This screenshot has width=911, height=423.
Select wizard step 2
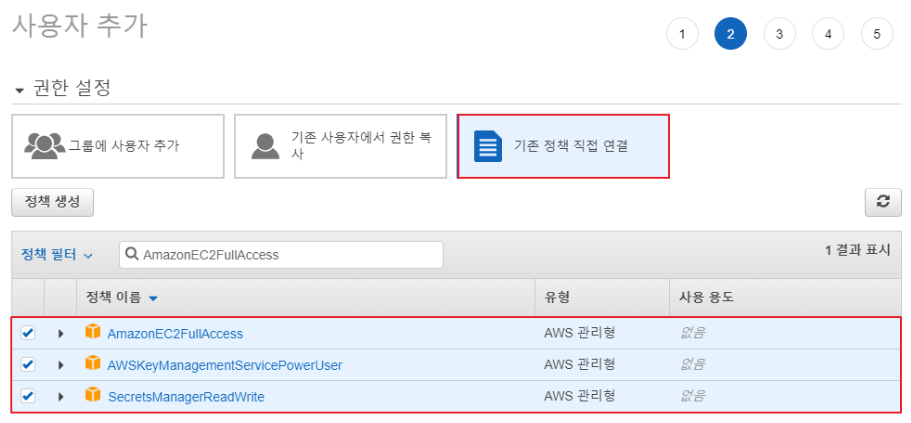[x=730, y=34]
